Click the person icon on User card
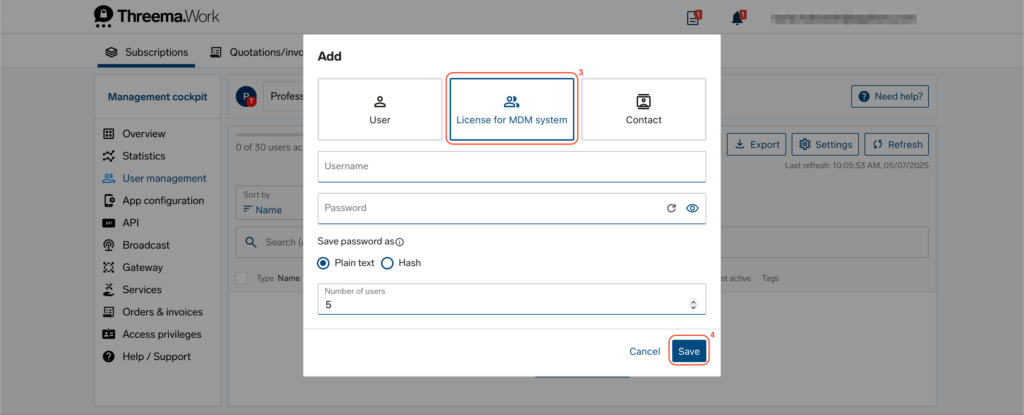1024x415 pixels. (380, 102)
